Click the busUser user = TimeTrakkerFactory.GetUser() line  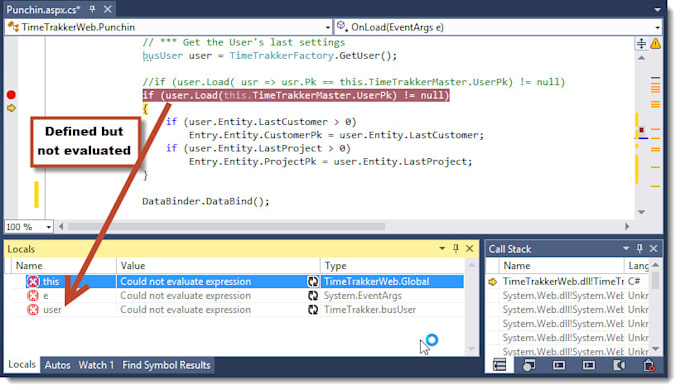pyautogui.click(x=269, y=56)
